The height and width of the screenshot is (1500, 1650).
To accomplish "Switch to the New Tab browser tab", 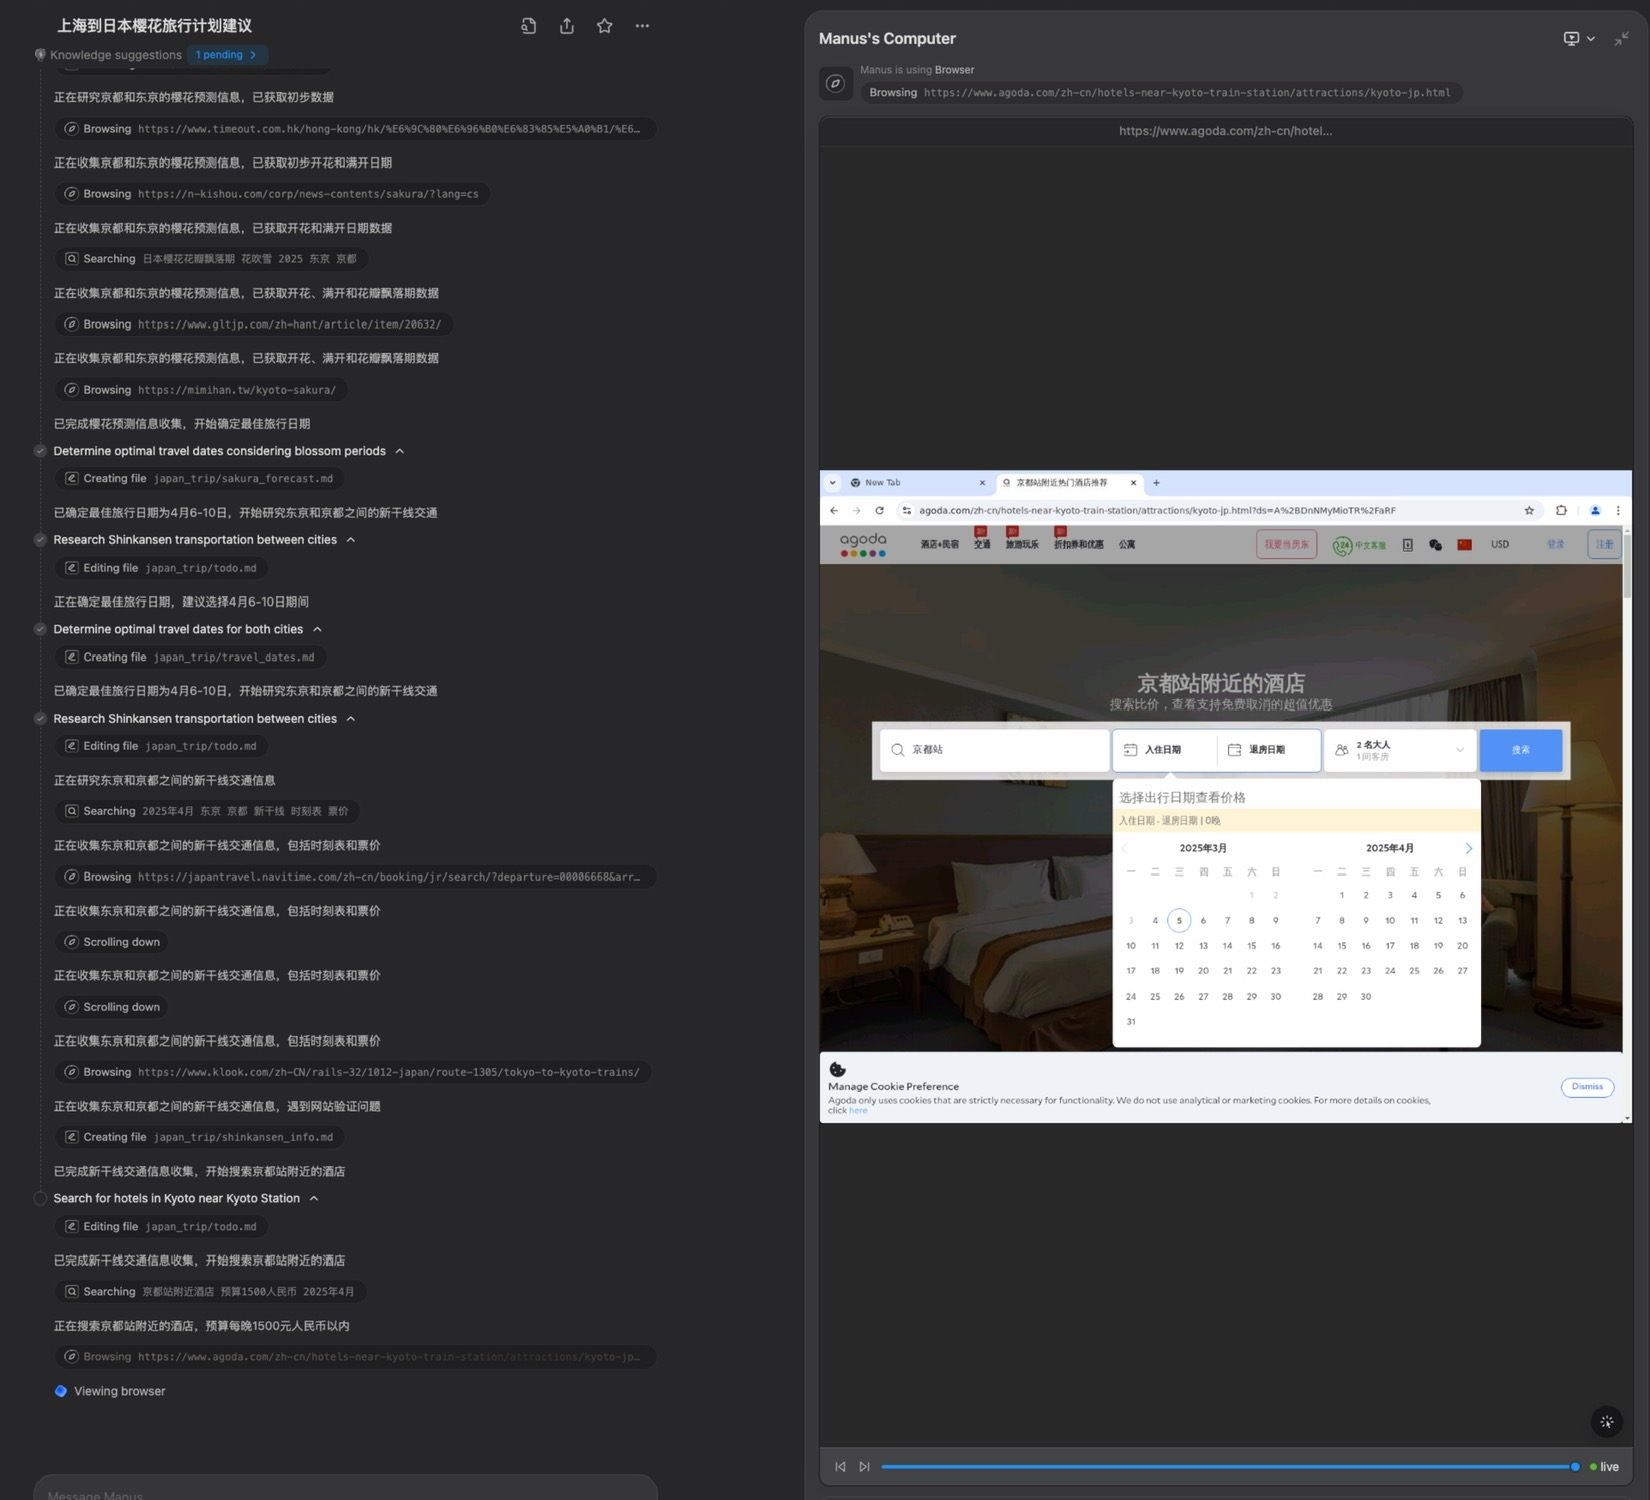I will coord(910,483).
